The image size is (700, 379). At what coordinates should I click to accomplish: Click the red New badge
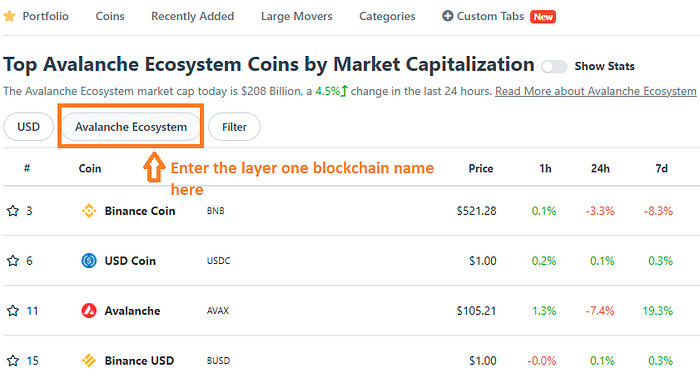pyautogui.click(x=543, y=17)
